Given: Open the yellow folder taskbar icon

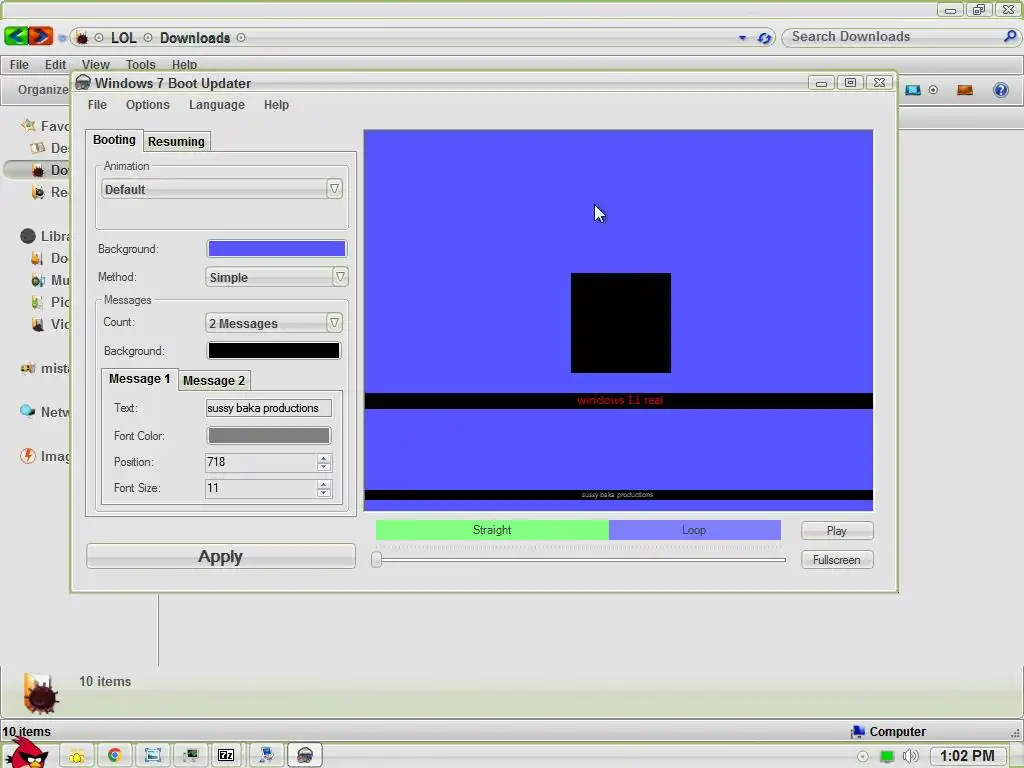Looking at the screenshot, I should pyautogui.click(x=77, y=756).
